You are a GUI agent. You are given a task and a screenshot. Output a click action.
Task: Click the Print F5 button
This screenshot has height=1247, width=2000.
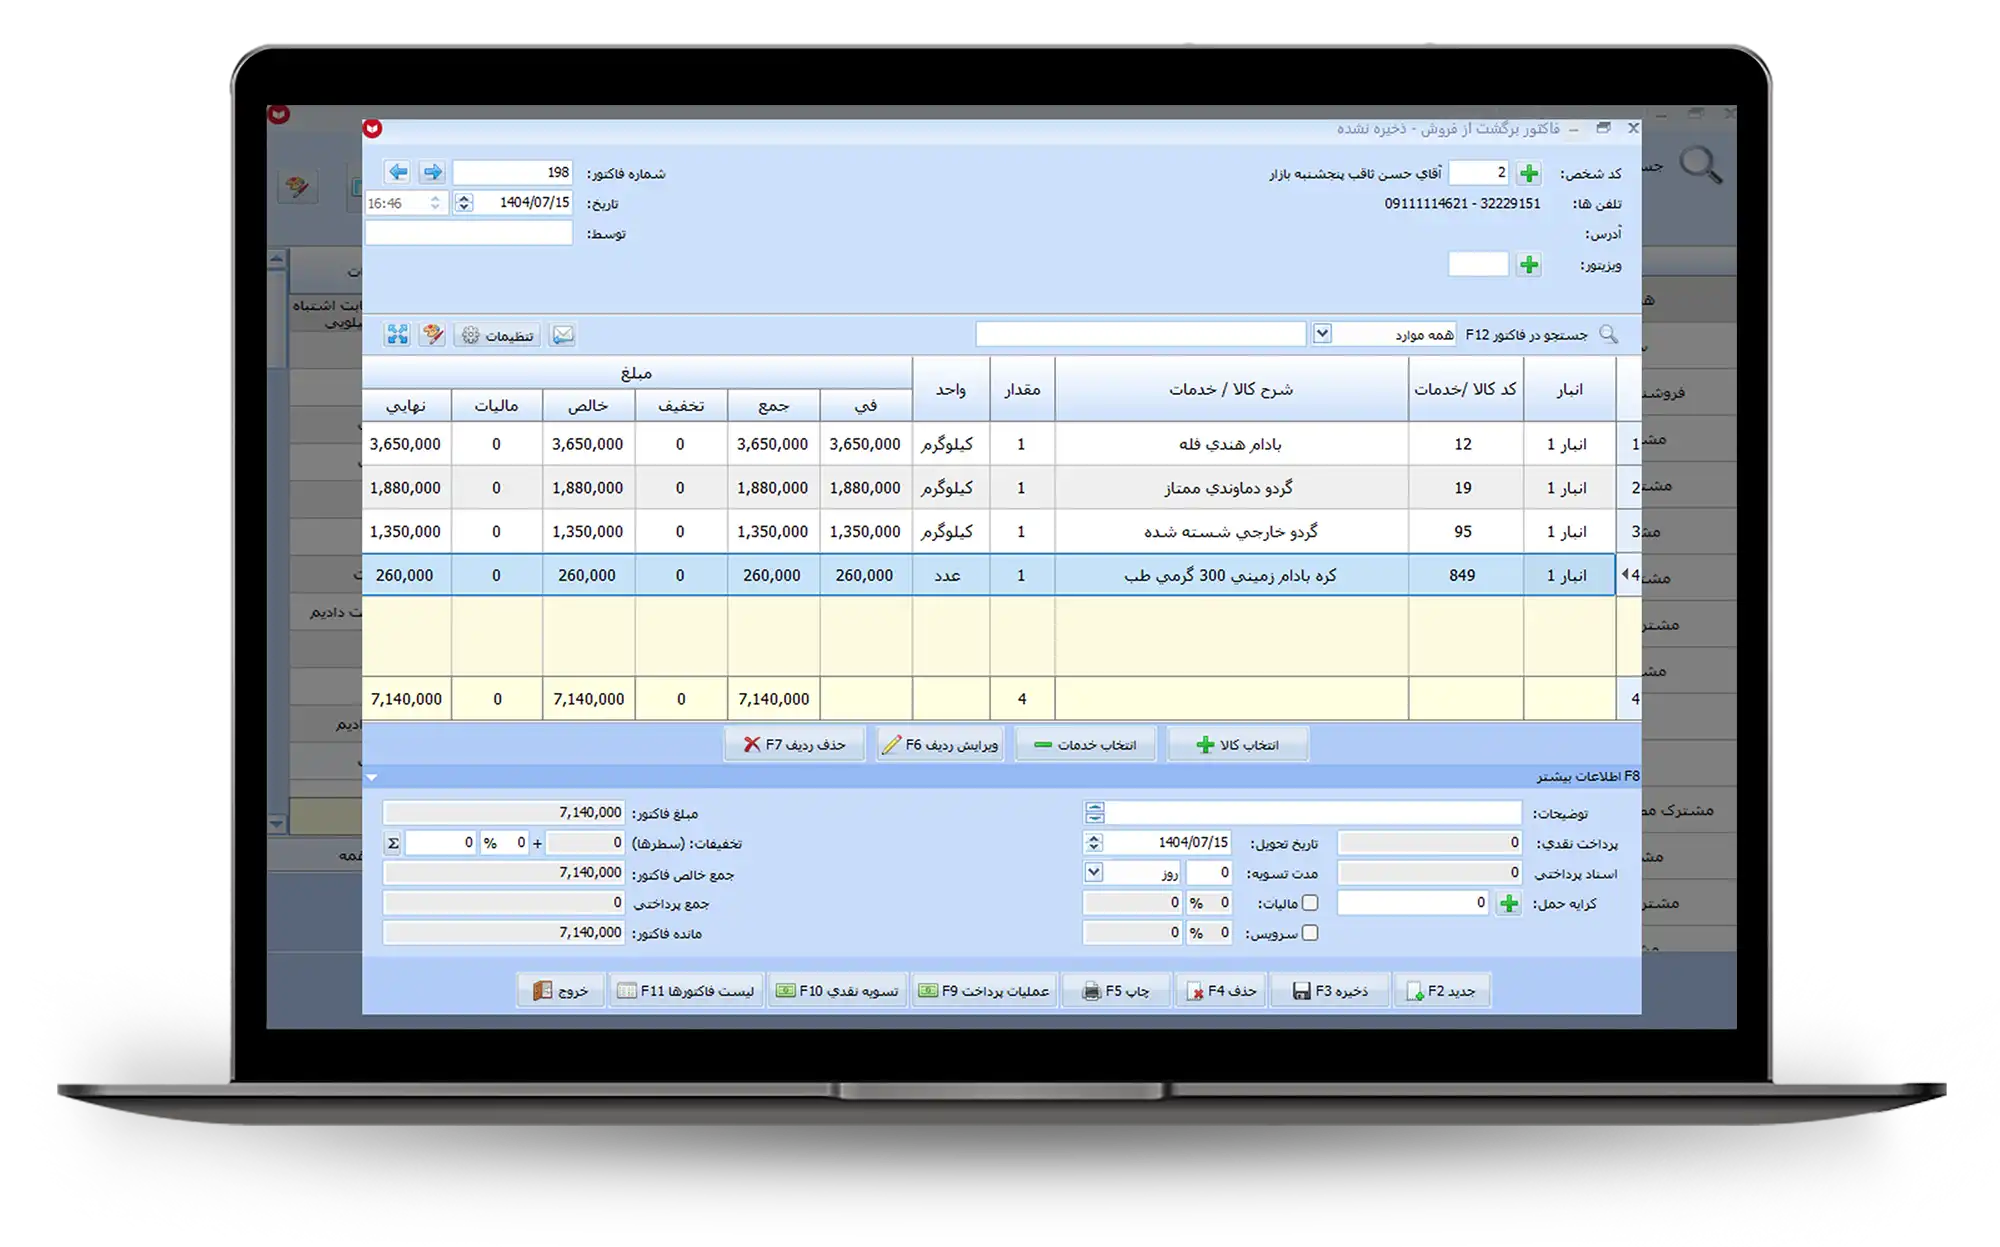[x=1116, y=991]
